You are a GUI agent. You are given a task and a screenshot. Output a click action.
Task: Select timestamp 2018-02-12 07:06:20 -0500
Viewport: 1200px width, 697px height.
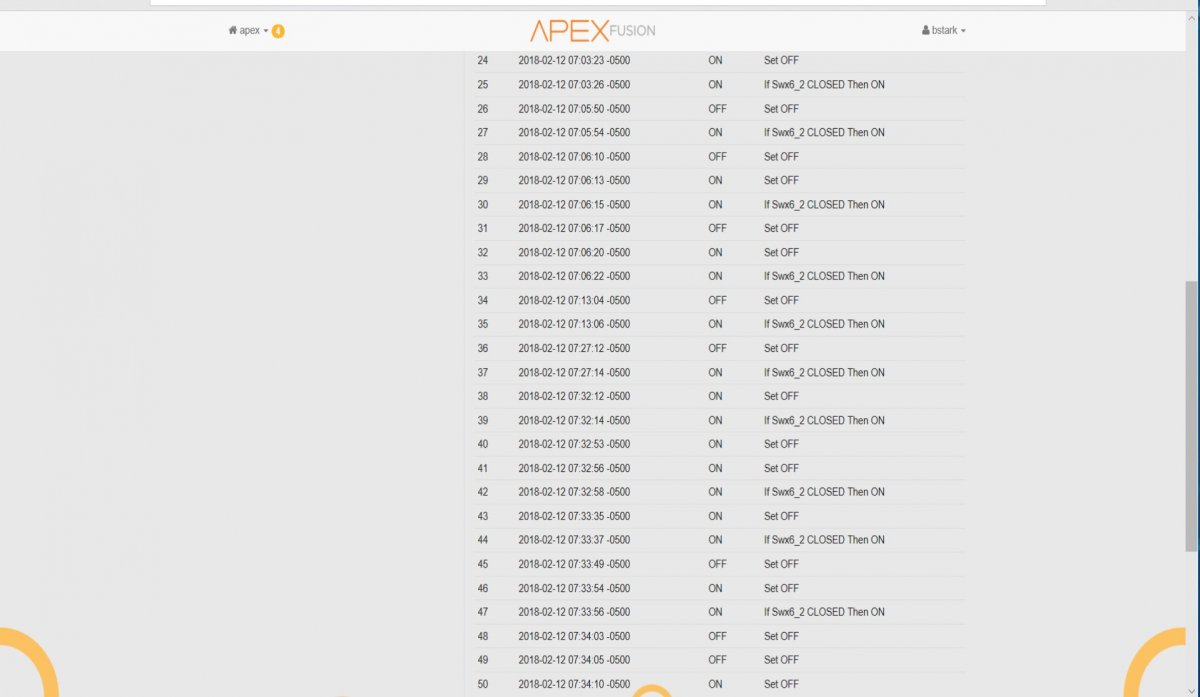(574, 252)
